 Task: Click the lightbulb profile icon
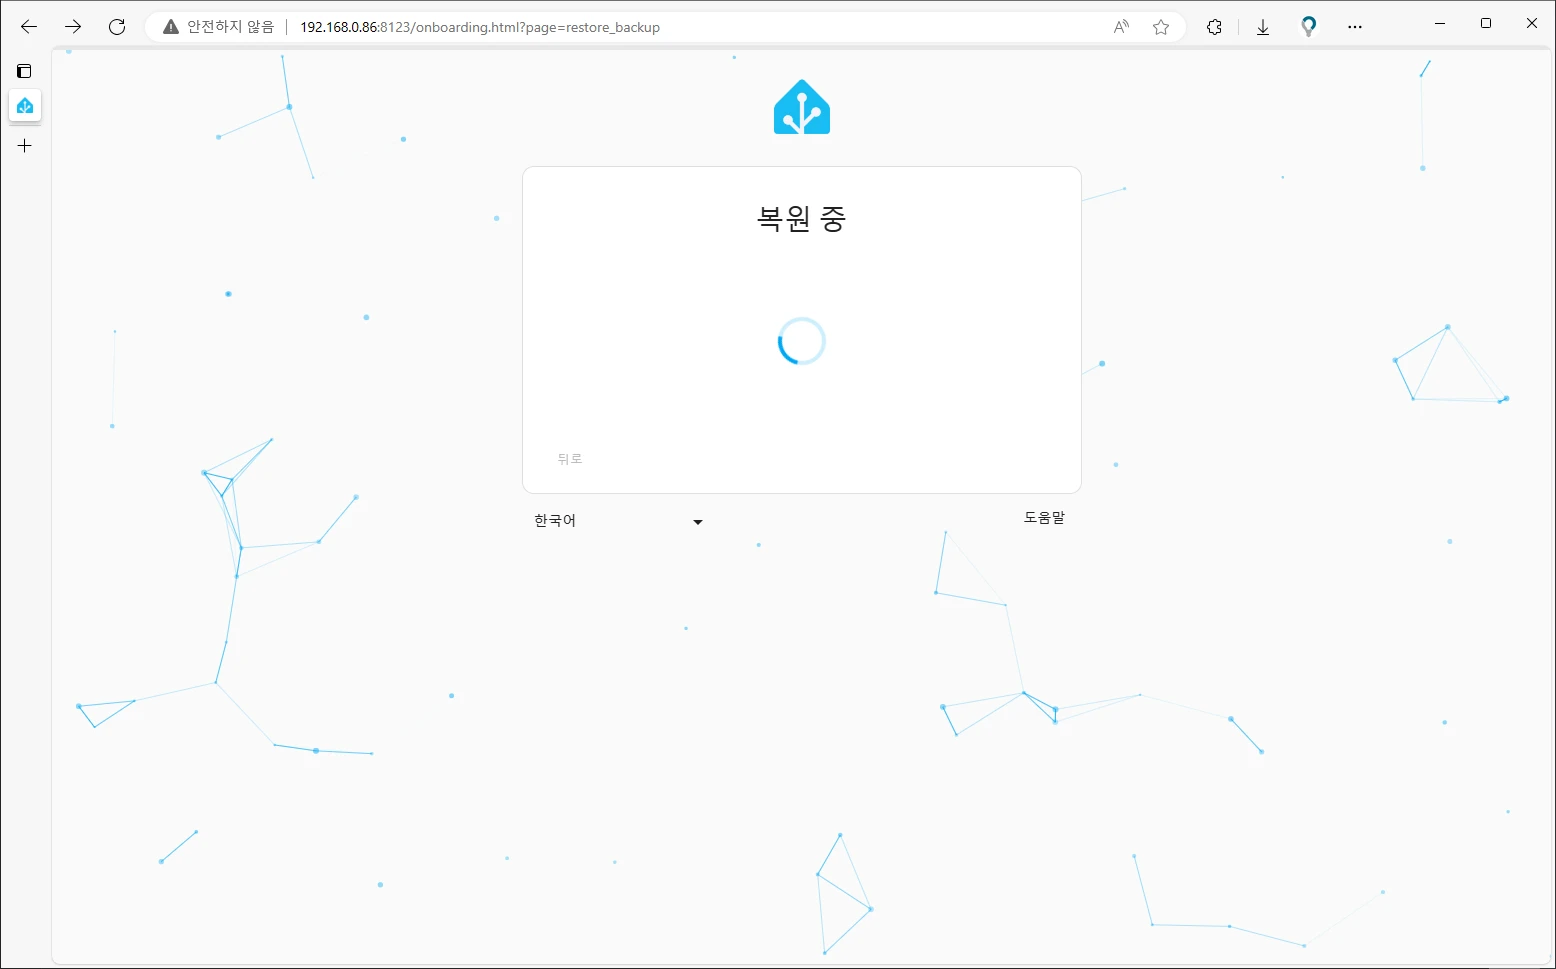tap(1308, 27)
